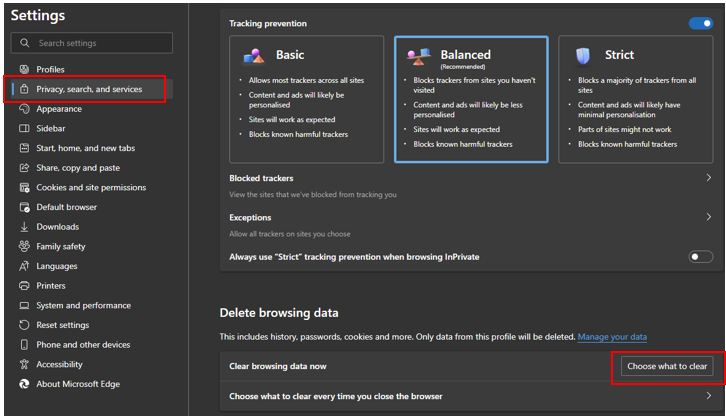Click the Start, home, and new tabs icon
The width and height of the screenshot is (726, 416).
24,148
